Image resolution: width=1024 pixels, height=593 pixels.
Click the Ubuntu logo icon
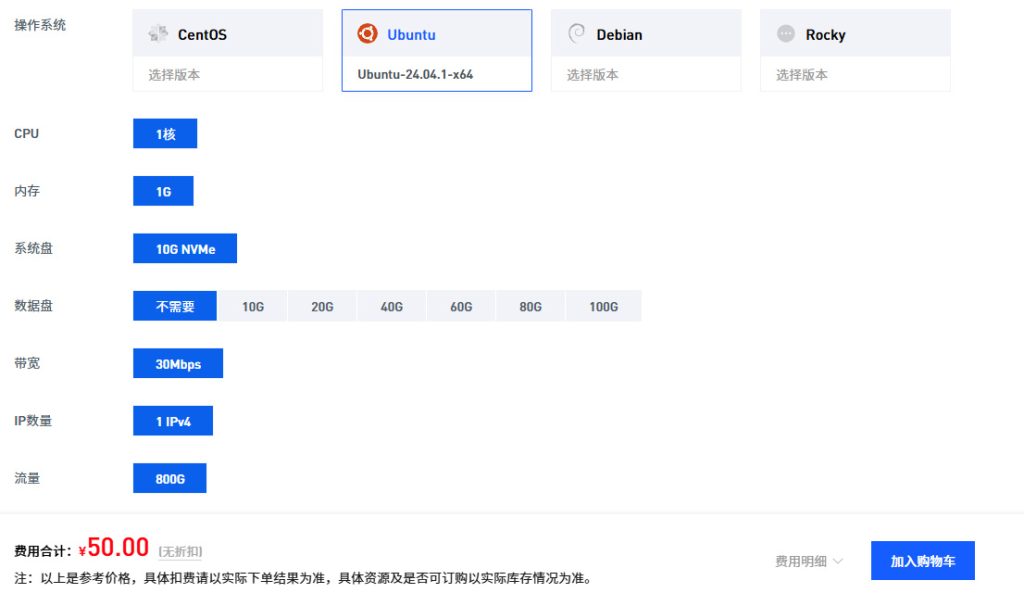click(x=367, y=33)
